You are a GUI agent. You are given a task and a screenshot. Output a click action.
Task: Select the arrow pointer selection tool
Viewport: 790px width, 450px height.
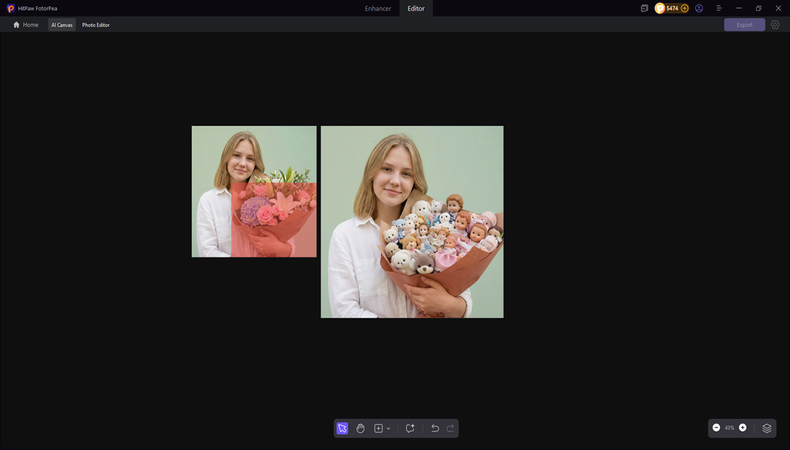coord(342,428)
